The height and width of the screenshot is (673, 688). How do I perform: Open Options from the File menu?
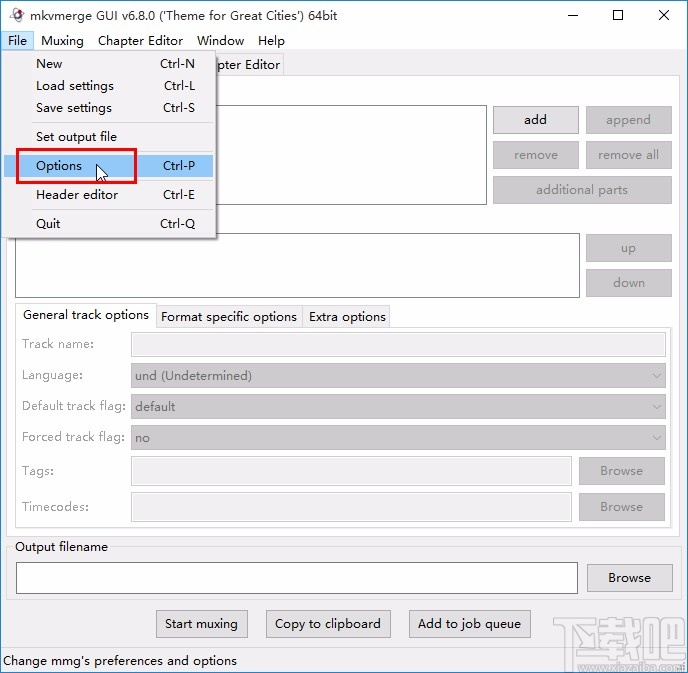(108, 166)
